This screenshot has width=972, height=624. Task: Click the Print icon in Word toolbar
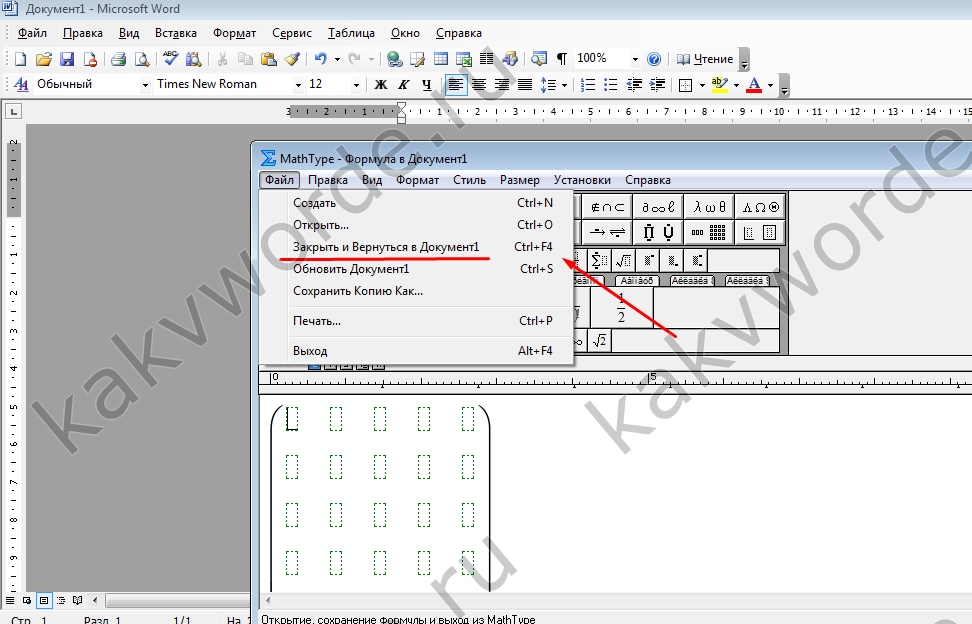click(118, 59)
